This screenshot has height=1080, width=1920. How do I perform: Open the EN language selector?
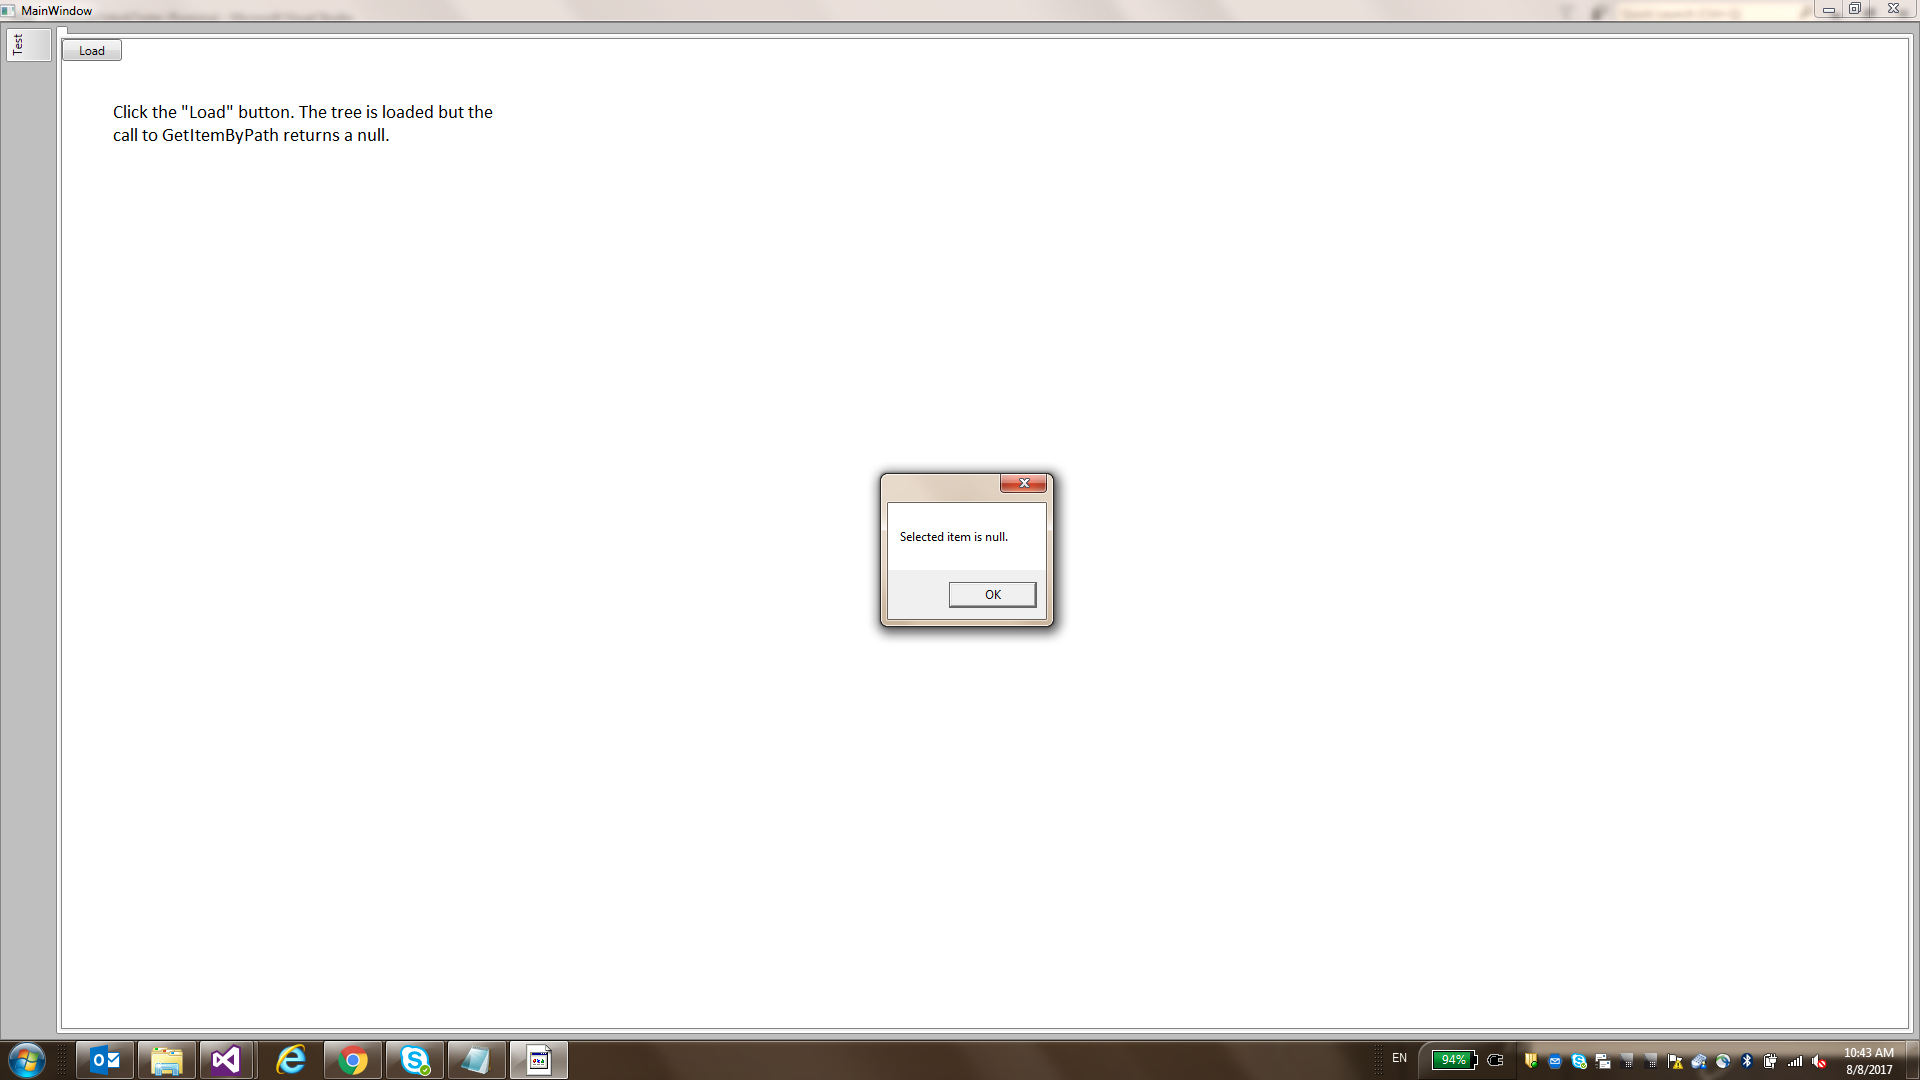[x=1399, y=1058]
